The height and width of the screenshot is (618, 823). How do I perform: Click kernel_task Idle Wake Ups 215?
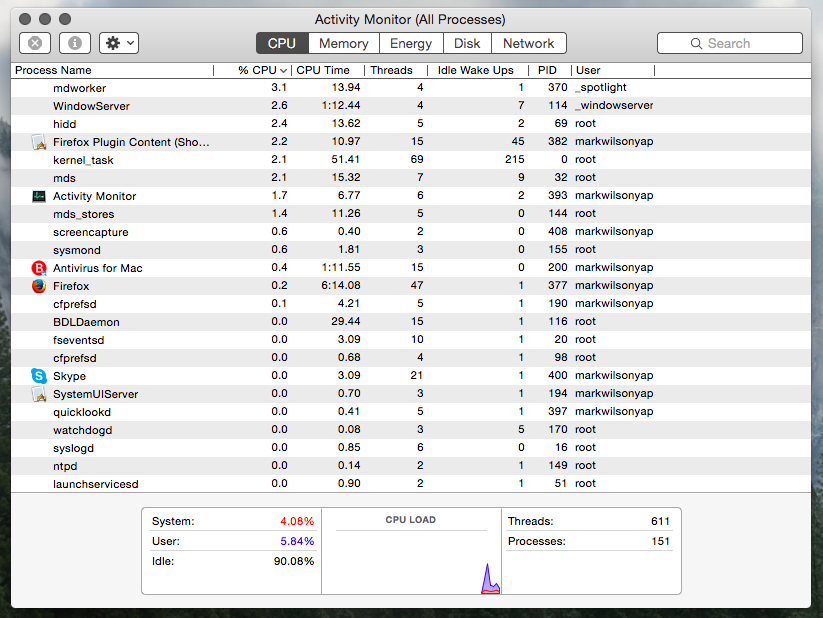tap(514, 159)
